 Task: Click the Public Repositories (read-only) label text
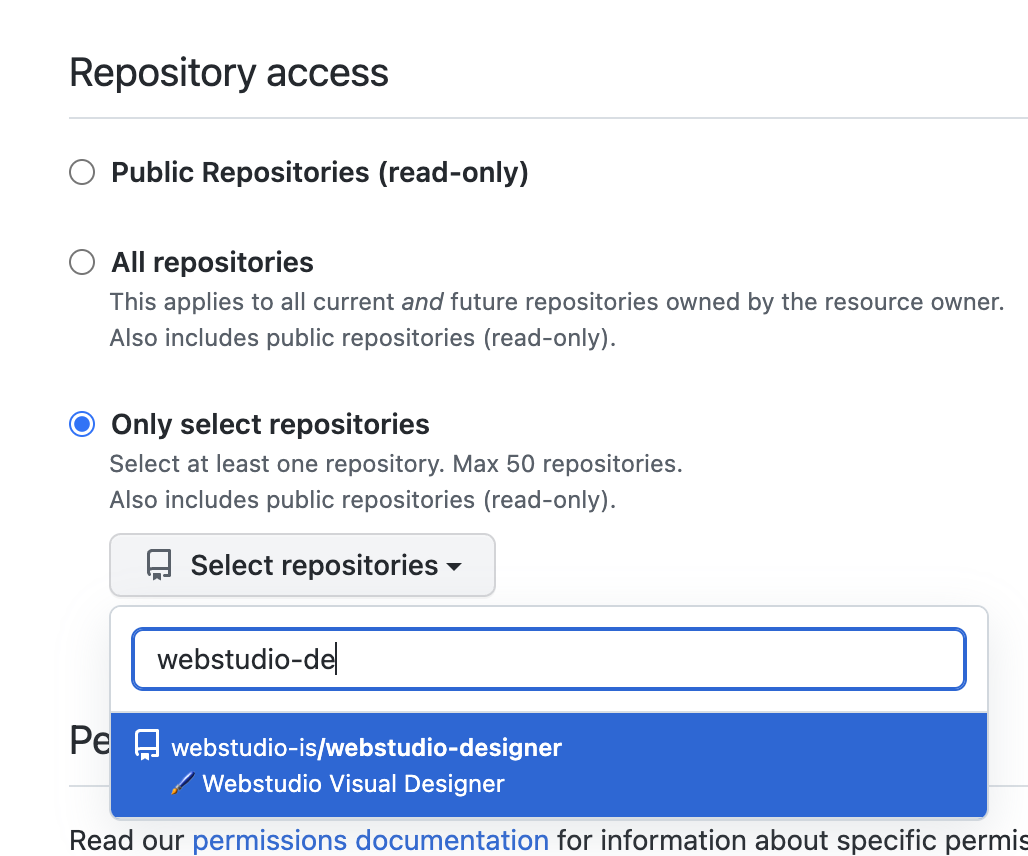(x=320, y=173)
